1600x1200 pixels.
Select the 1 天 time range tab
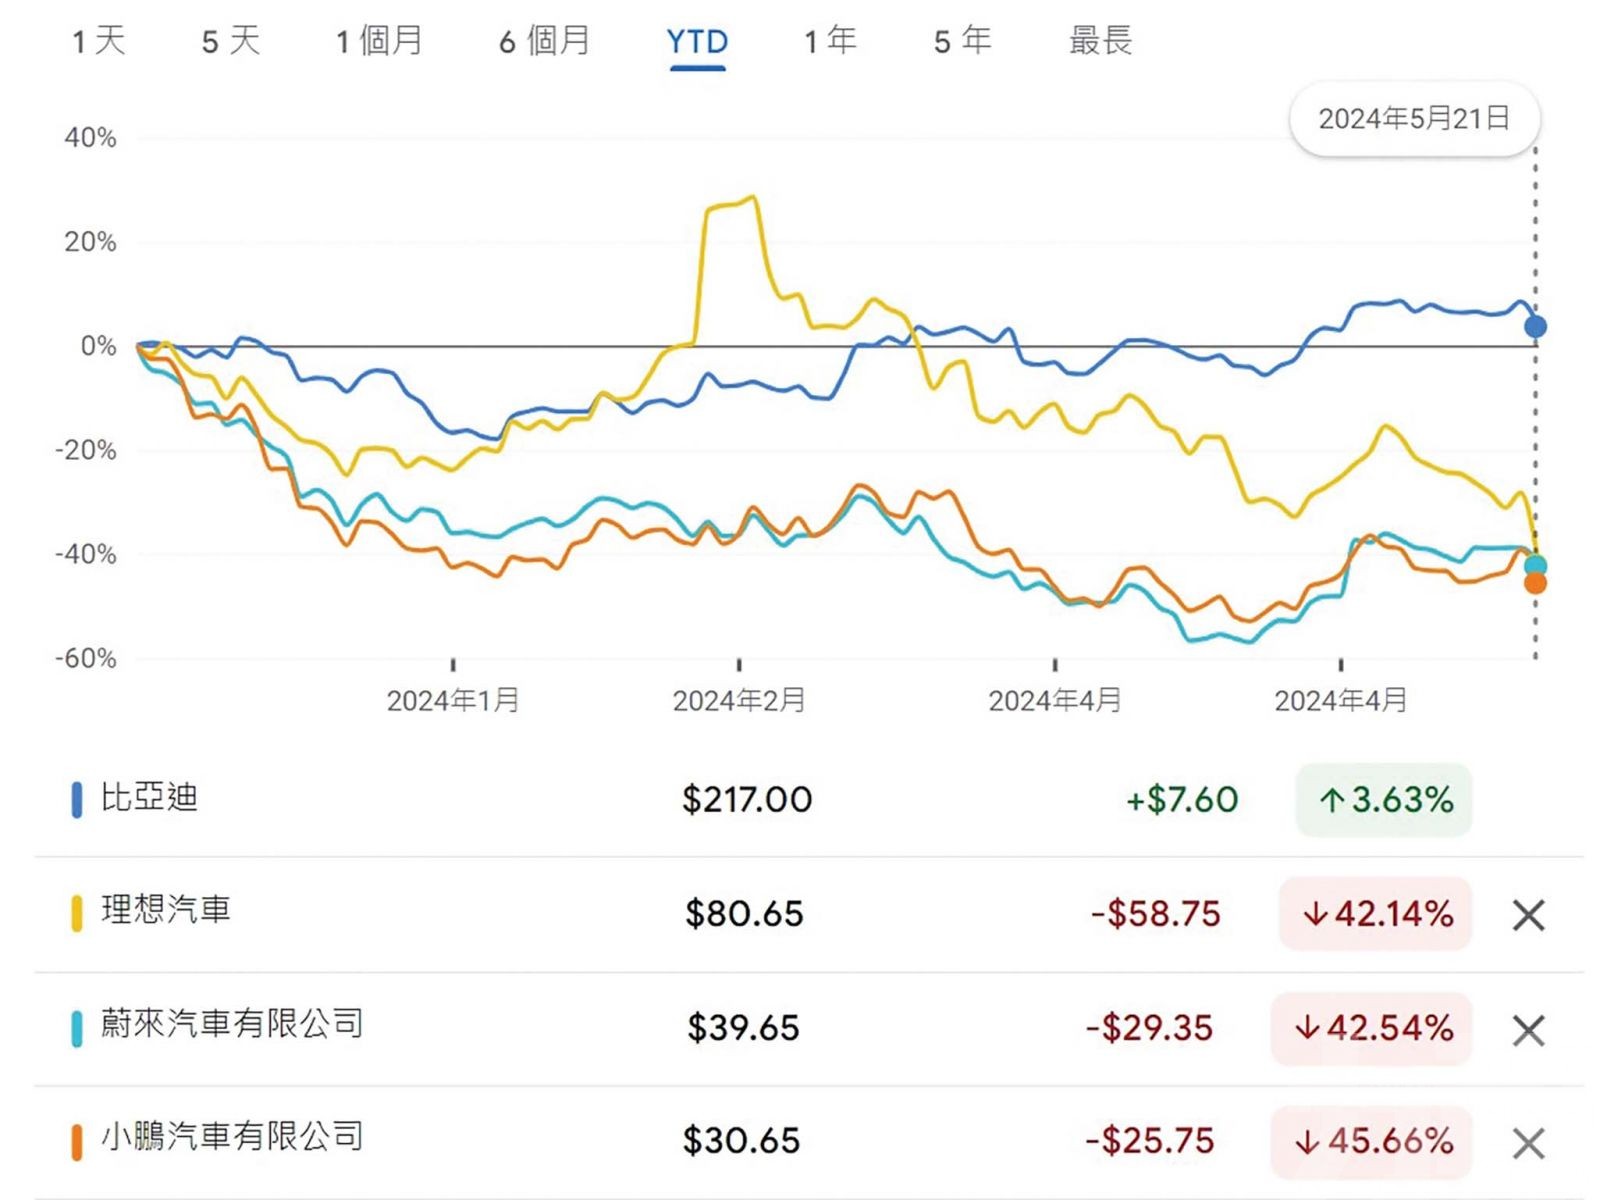[98, 41]
